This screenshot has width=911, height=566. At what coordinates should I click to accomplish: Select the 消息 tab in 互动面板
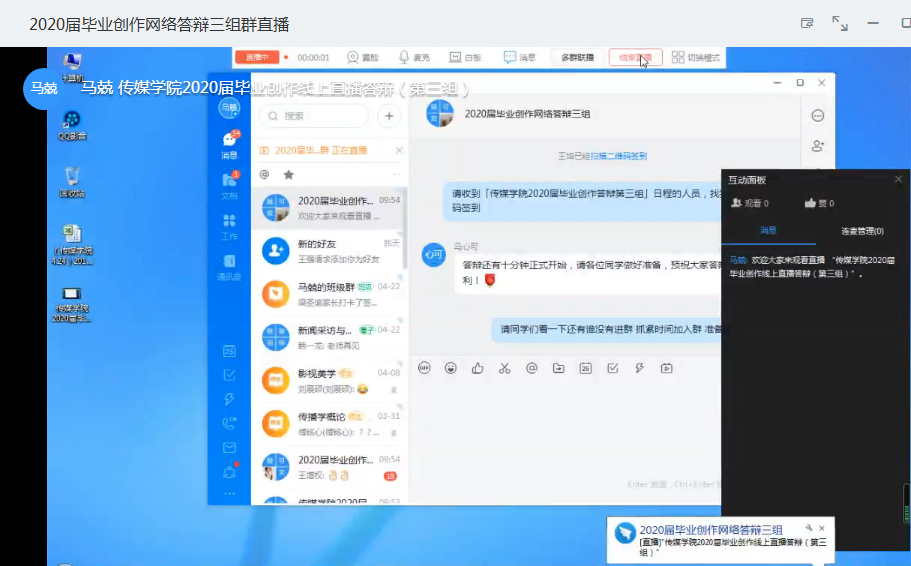point(768,231)
